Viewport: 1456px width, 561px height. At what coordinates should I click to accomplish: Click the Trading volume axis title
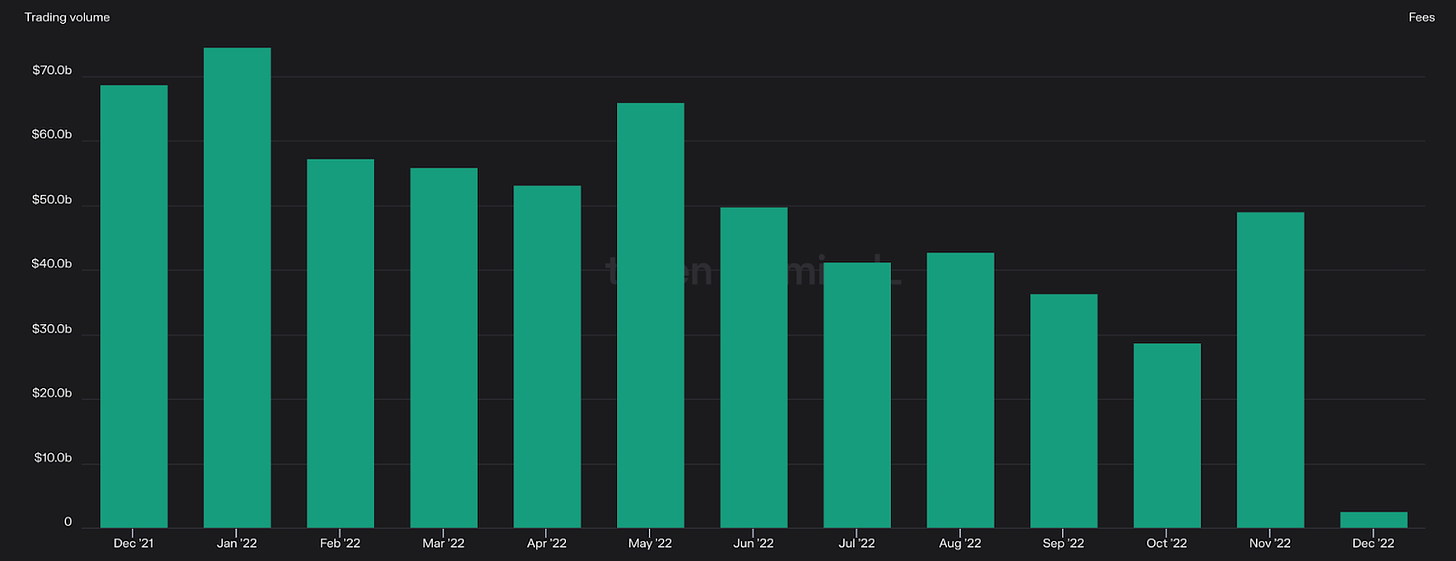coord(67,18)
